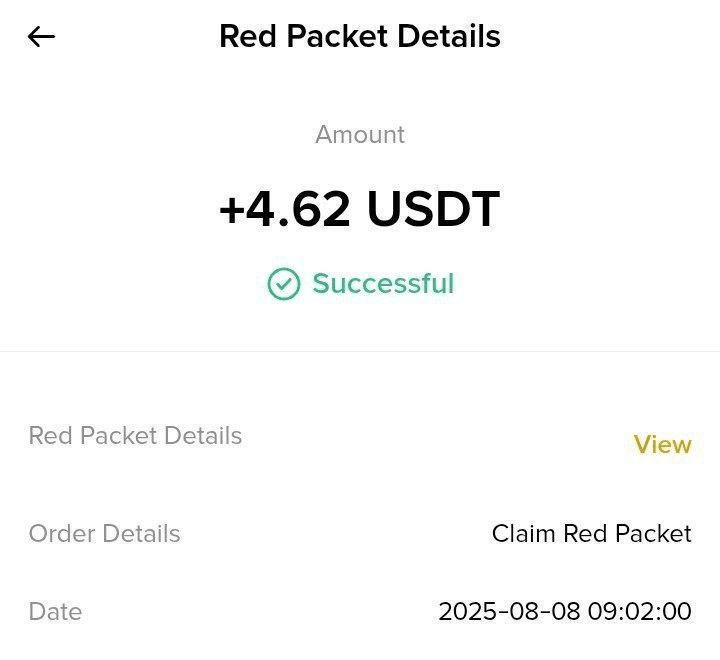This screenshot has width=720, height=660.
Task: Go back using the left arrow
Action: [41, 37]
